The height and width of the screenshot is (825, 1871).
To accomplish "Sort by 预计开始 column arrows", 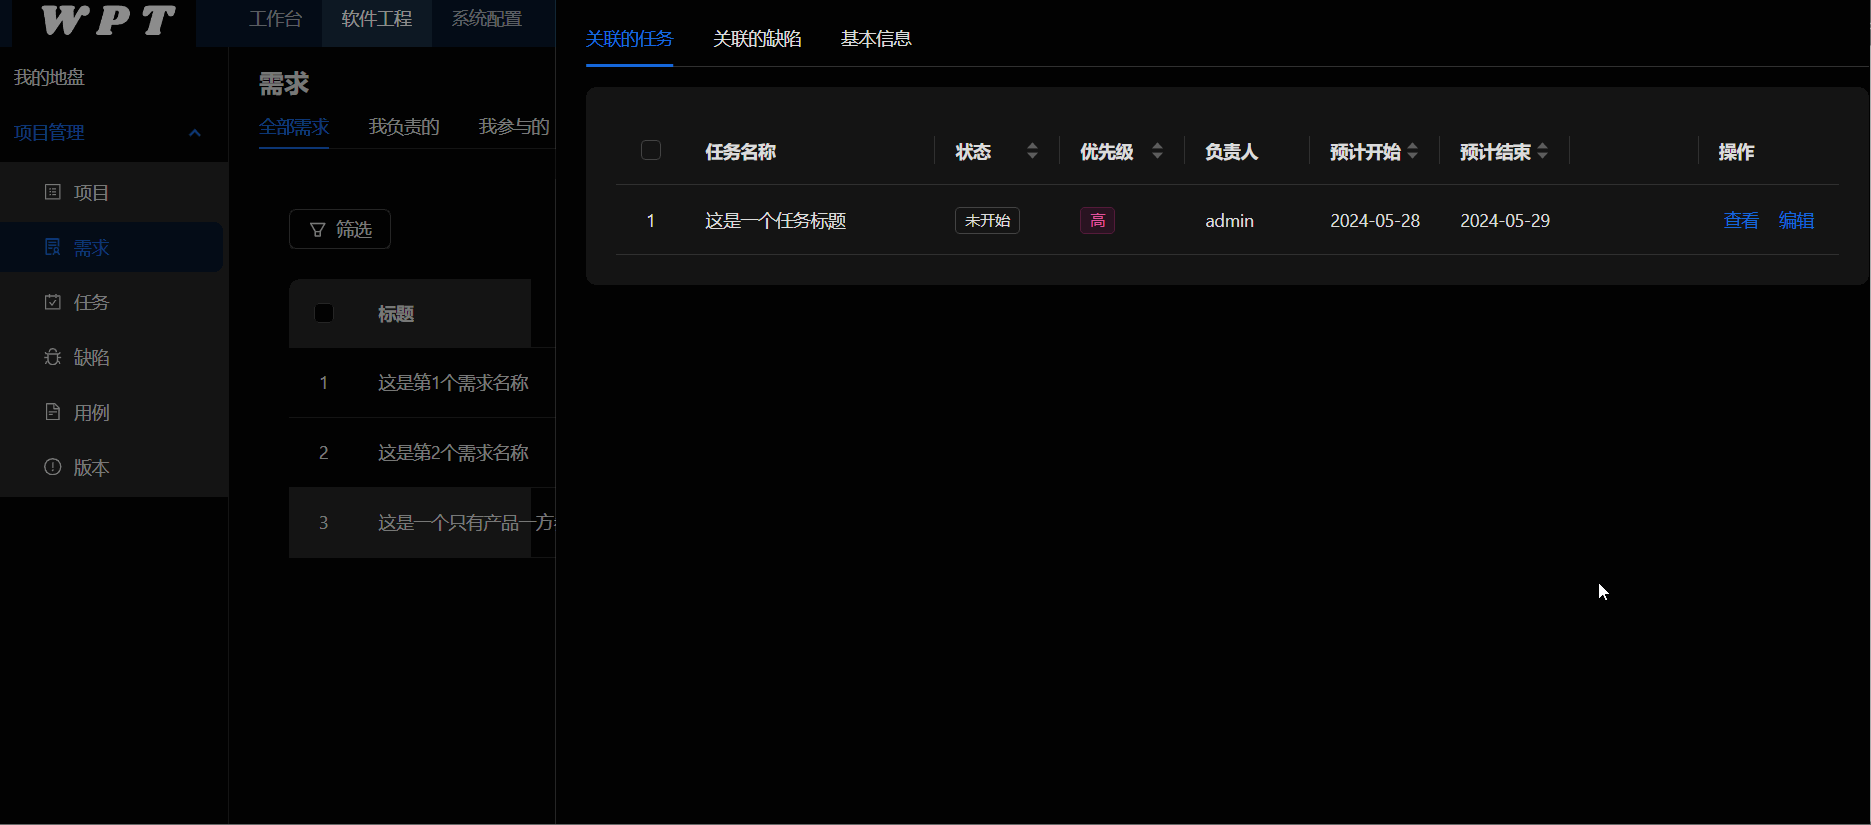I will [x=1412, y=151].
